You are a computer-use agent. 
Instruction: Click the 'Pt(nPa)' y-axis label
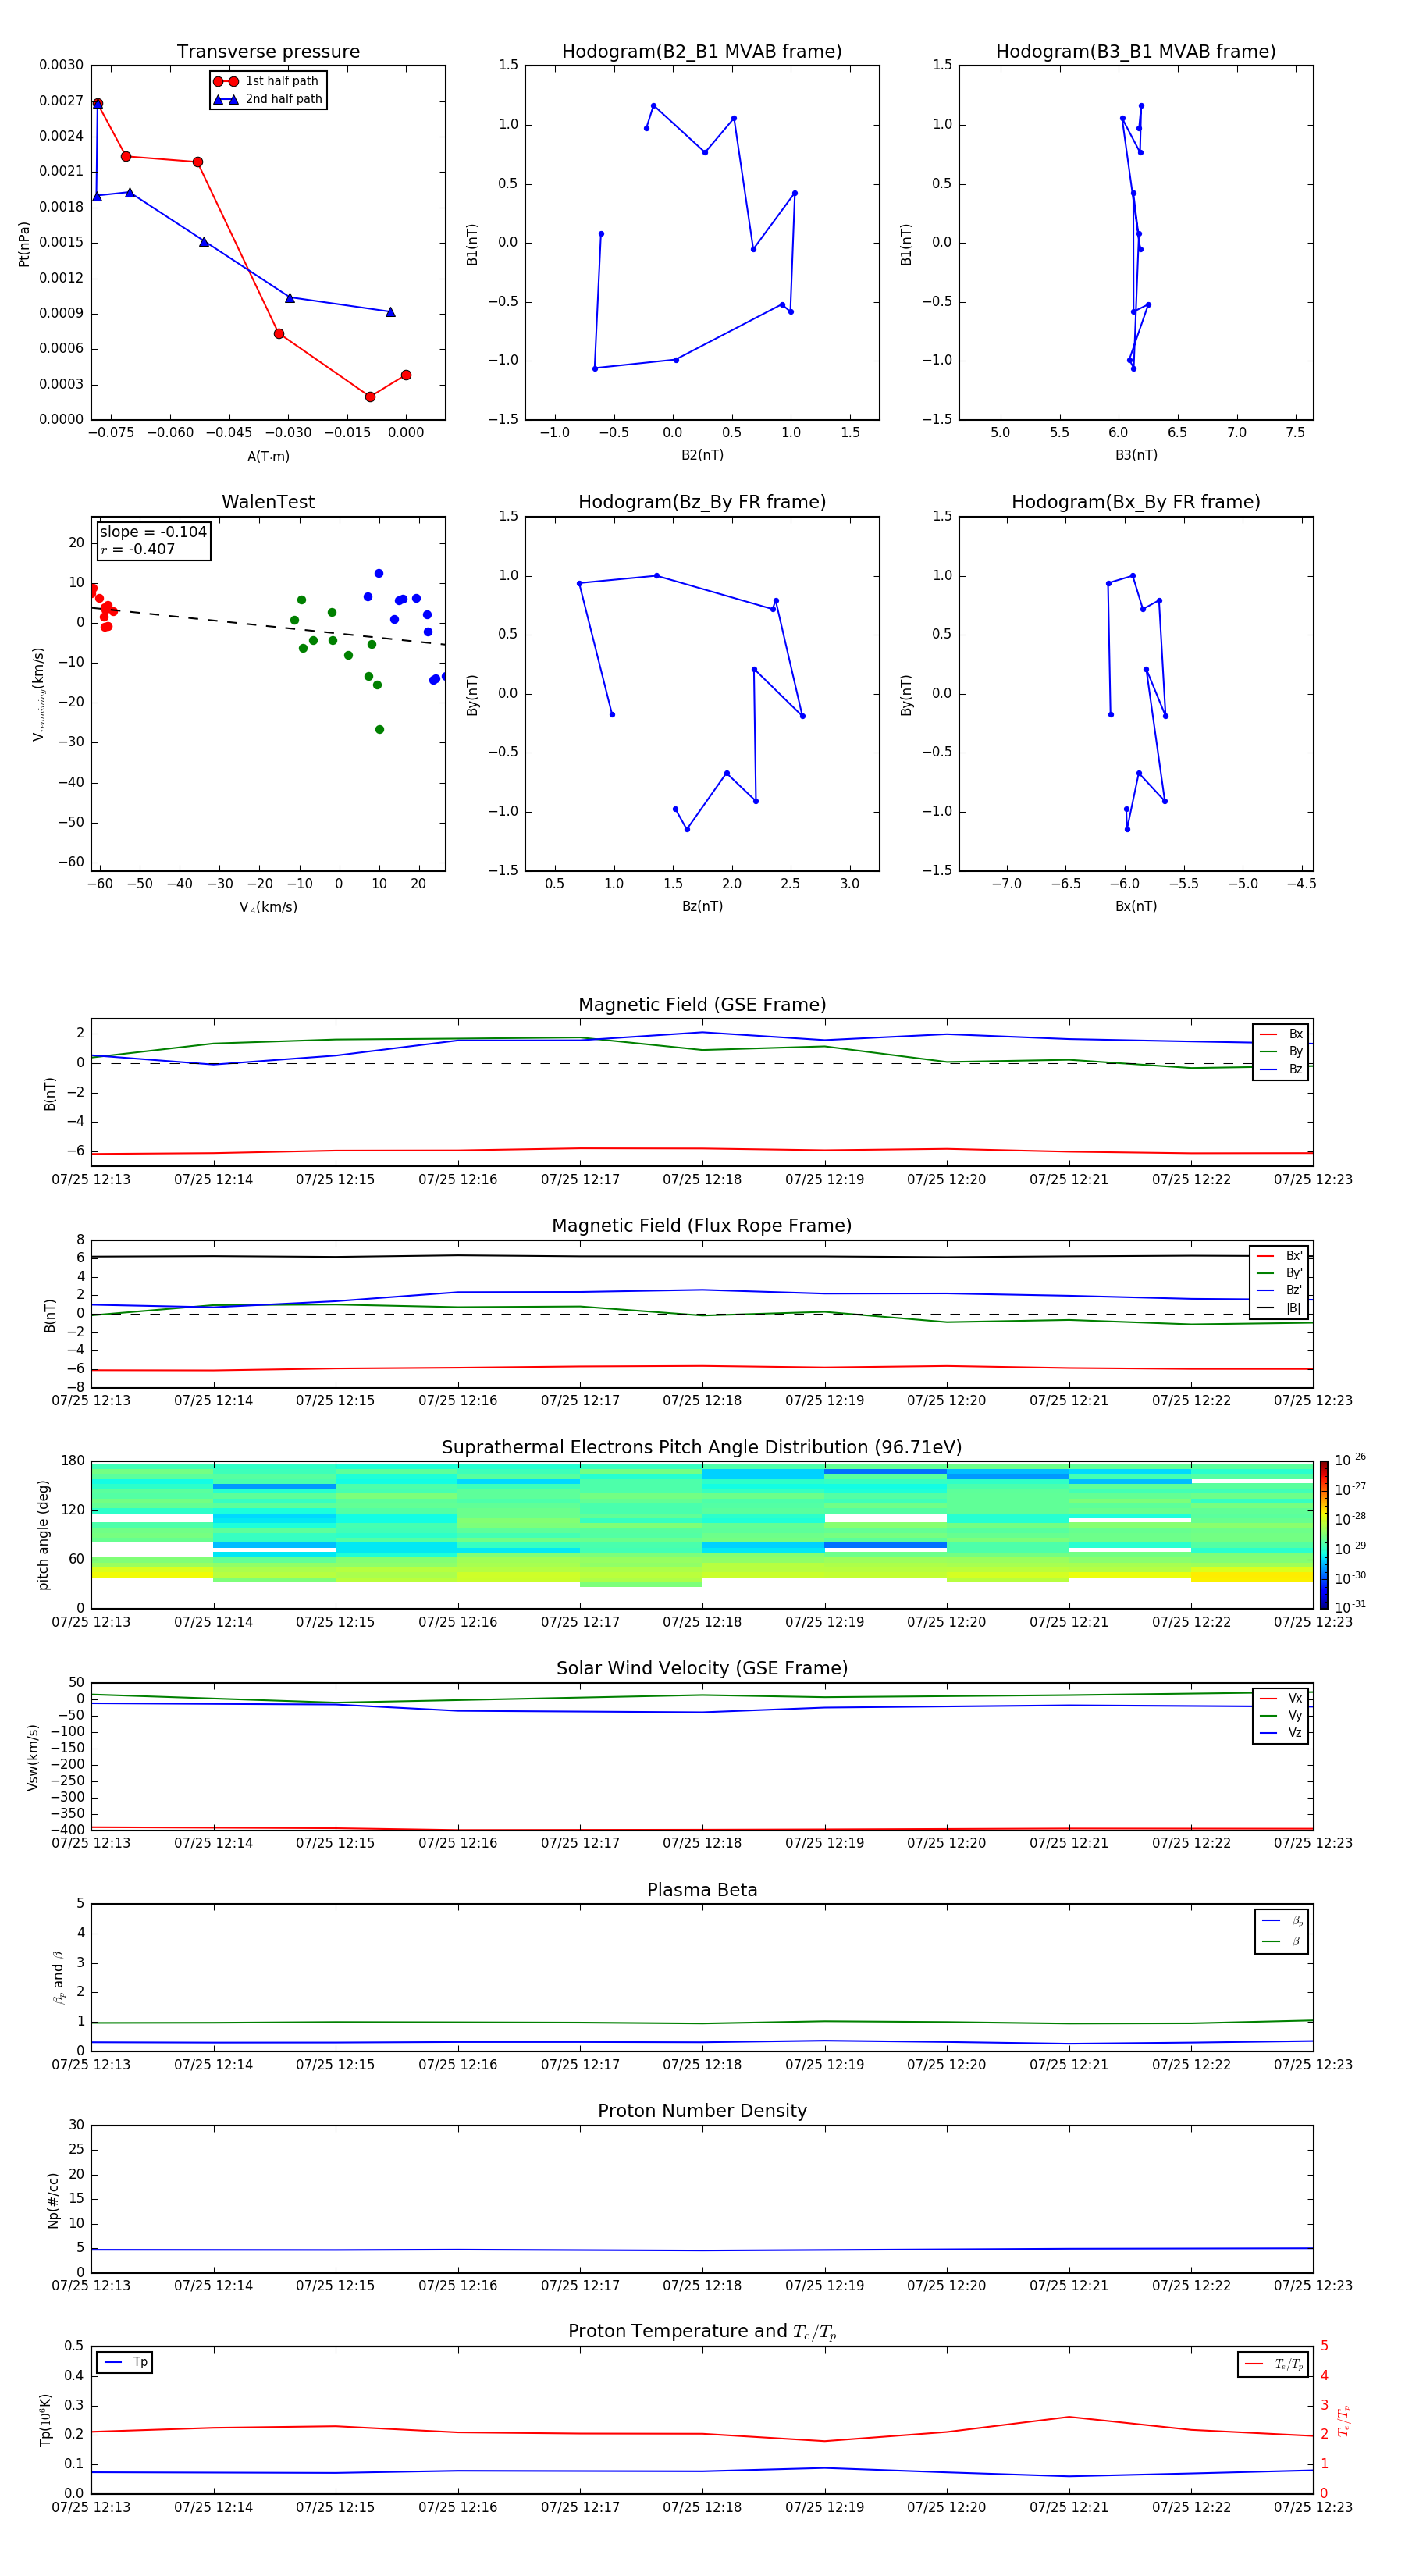(24, 243)
